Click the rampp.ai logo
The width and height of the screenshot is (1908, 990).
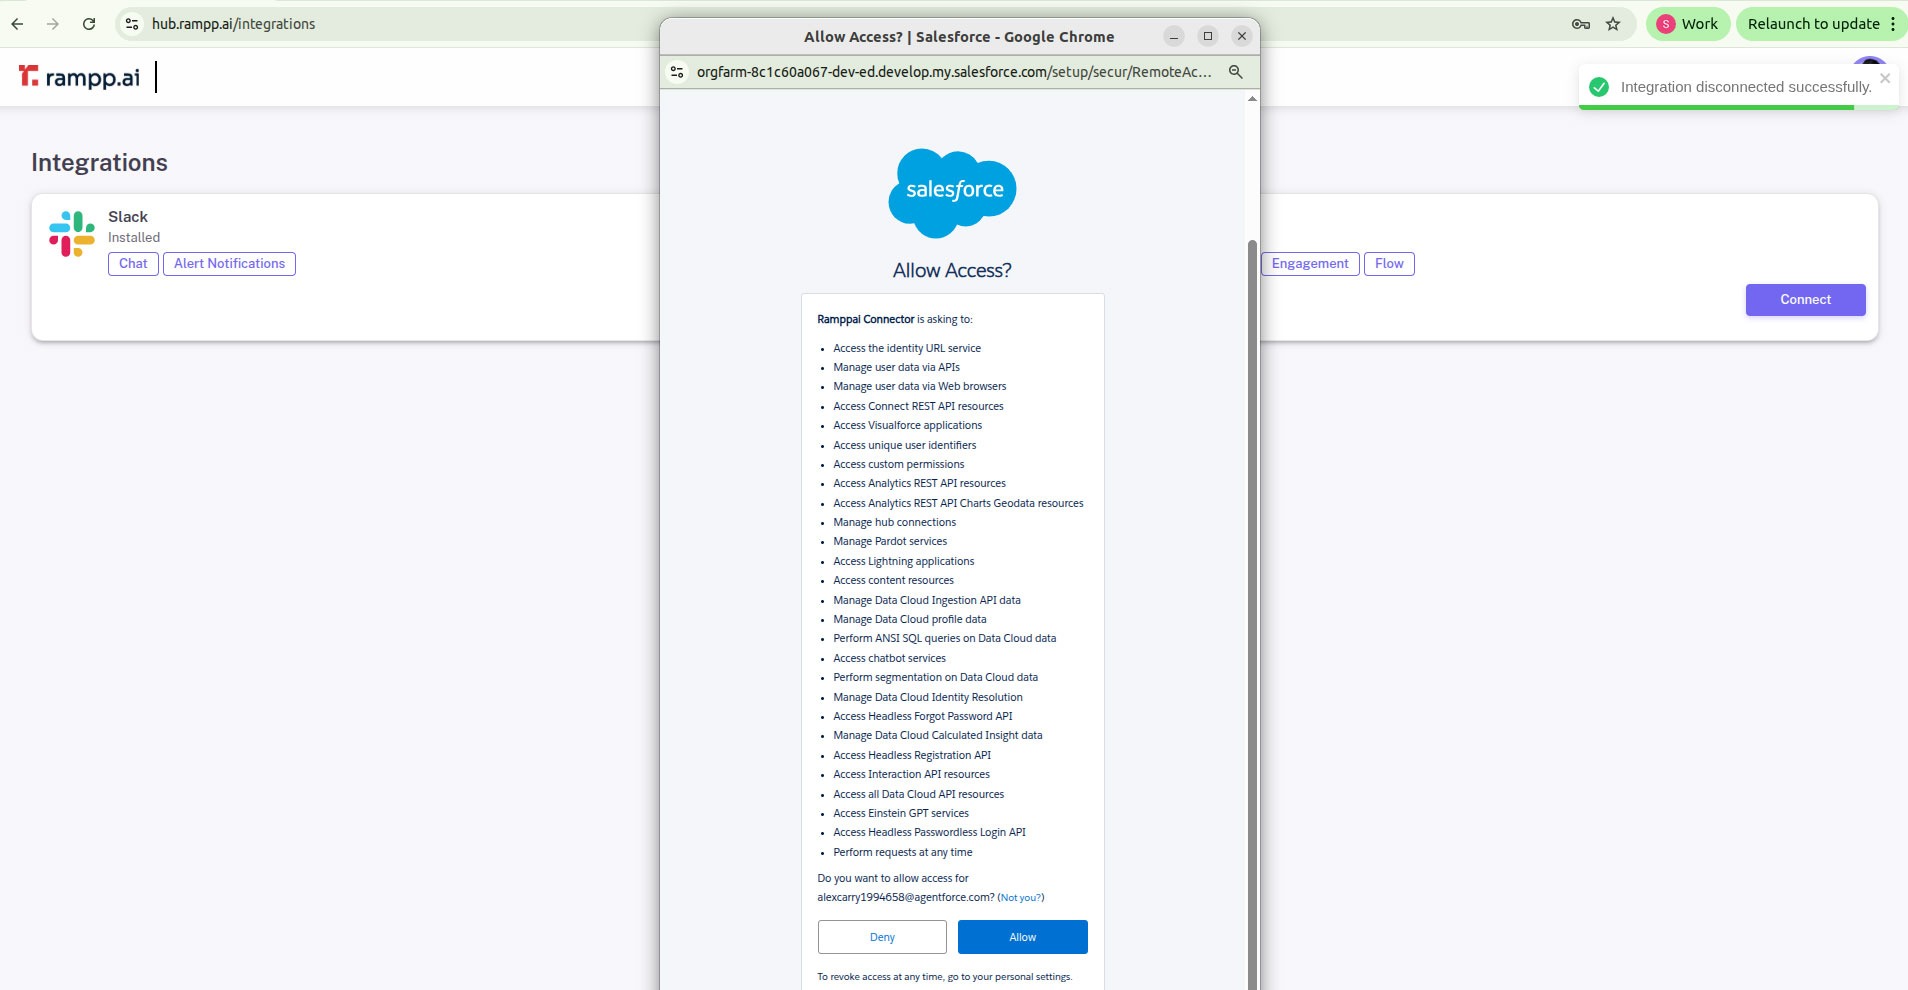pyautogui.click(x=80, y=77)
